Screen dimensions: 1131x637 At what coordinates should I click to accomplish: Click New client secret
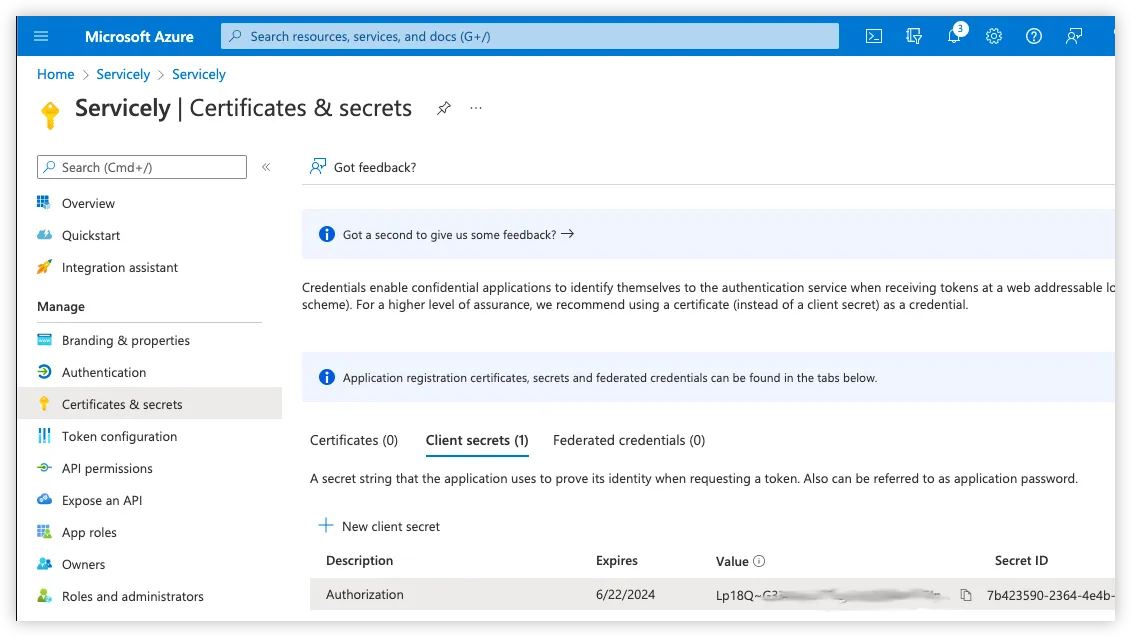click(379, 527)
